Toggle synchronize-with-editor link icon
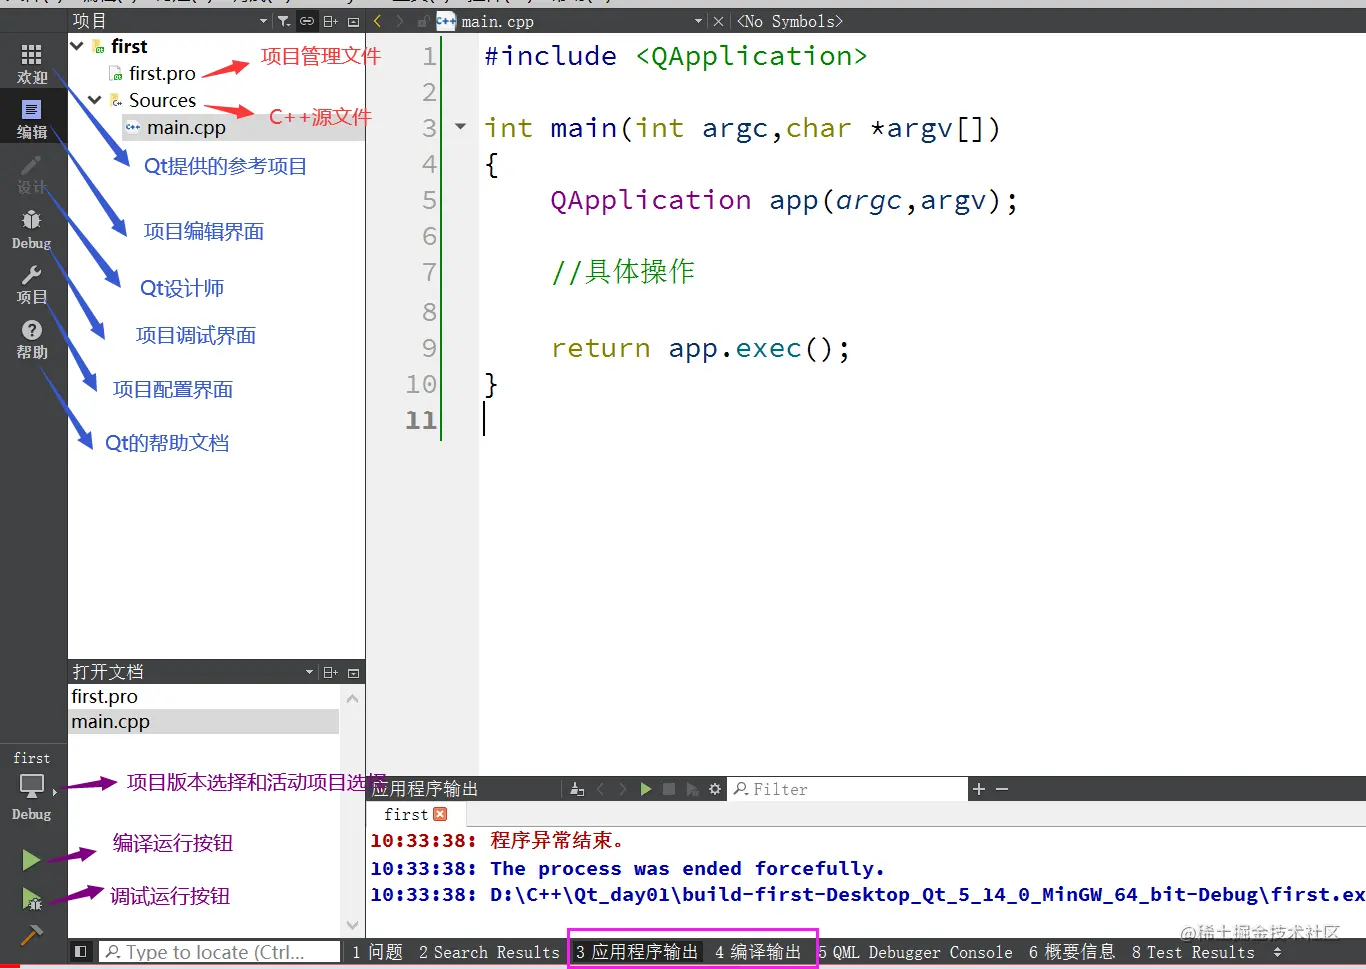The height and width of the screenshot is (969, 1366). 307,21
